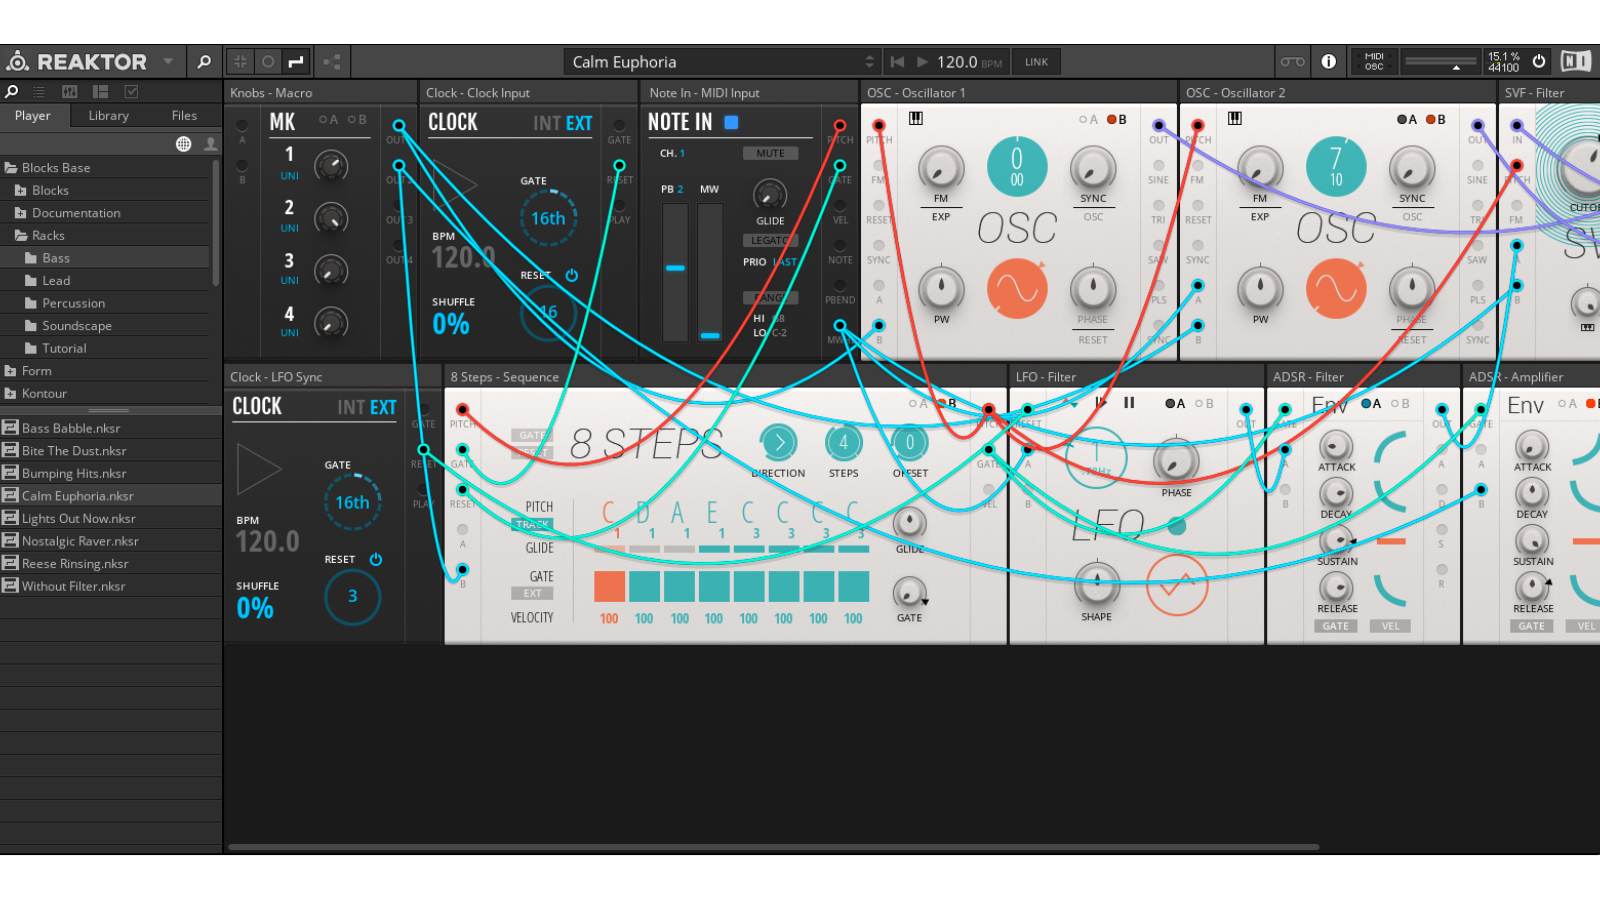Viewport: 1600px width, 900px height.
Task: Enable LEGATO on the Note In block
Action: coord(770,241)
